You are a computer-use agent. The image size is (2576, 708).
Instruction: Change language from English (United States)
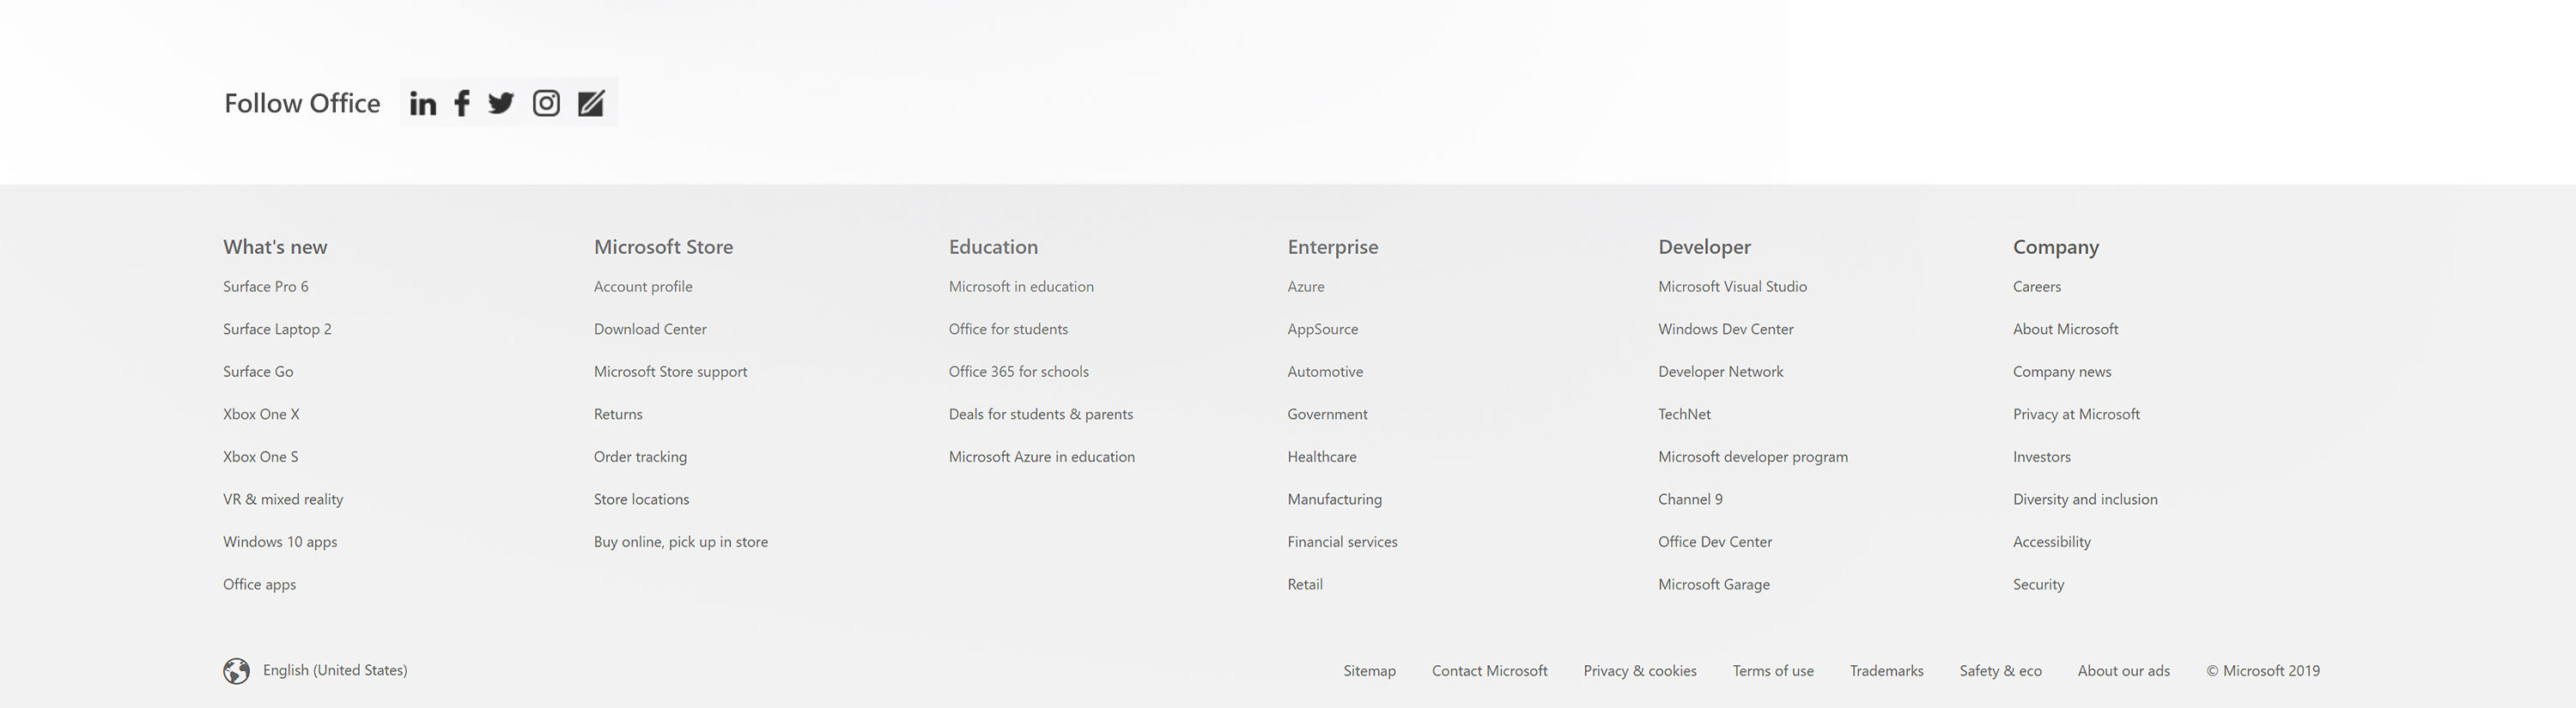point(335,670)
